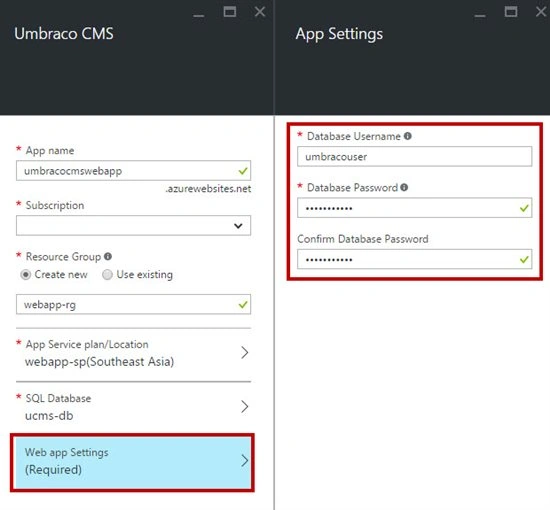Screen dimensions: 550x510
Task: Select the Use existing radio button
Action: [107, 275]
